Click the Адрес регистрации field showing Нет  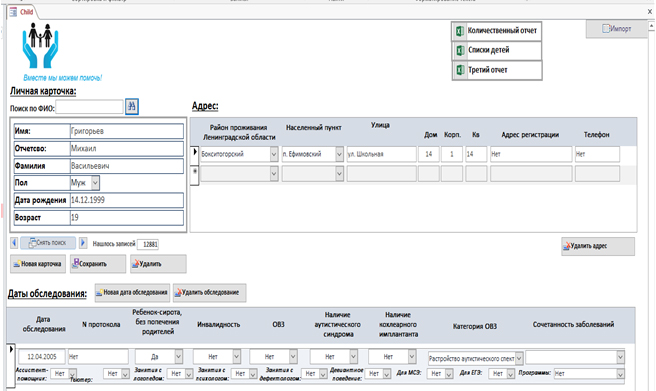531,154
